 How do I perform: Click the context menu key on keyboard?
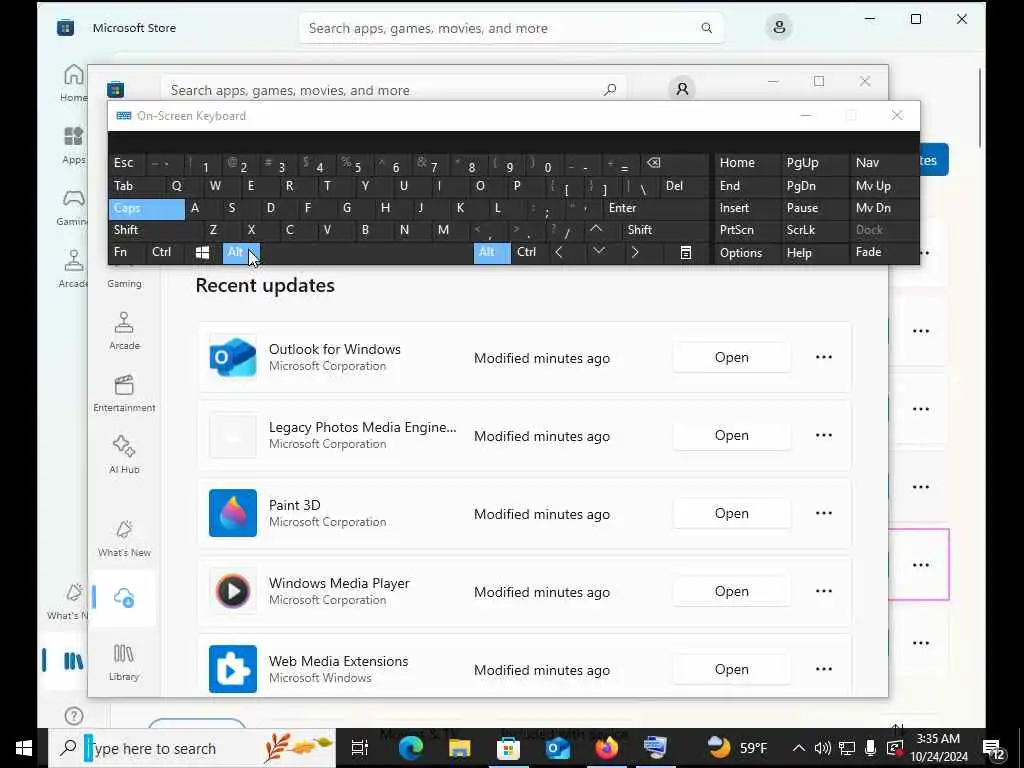click(x=686, y=252)
